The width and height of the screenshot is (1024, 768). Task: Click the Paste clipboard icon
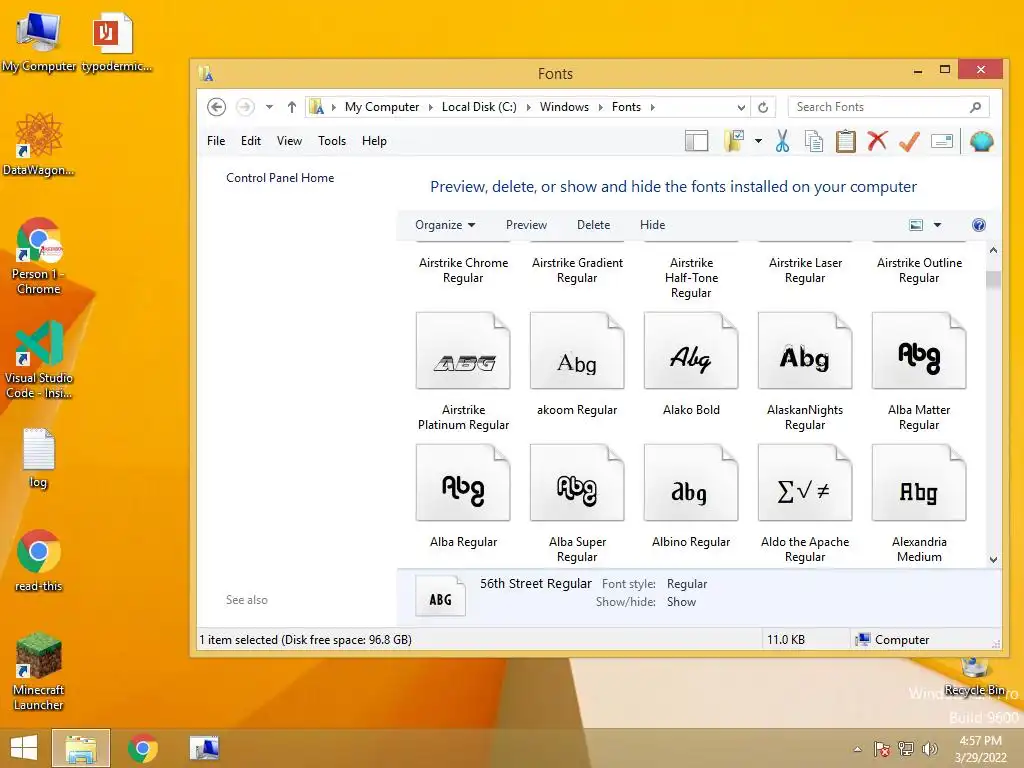pyautogui.click(x=846, y=141)
